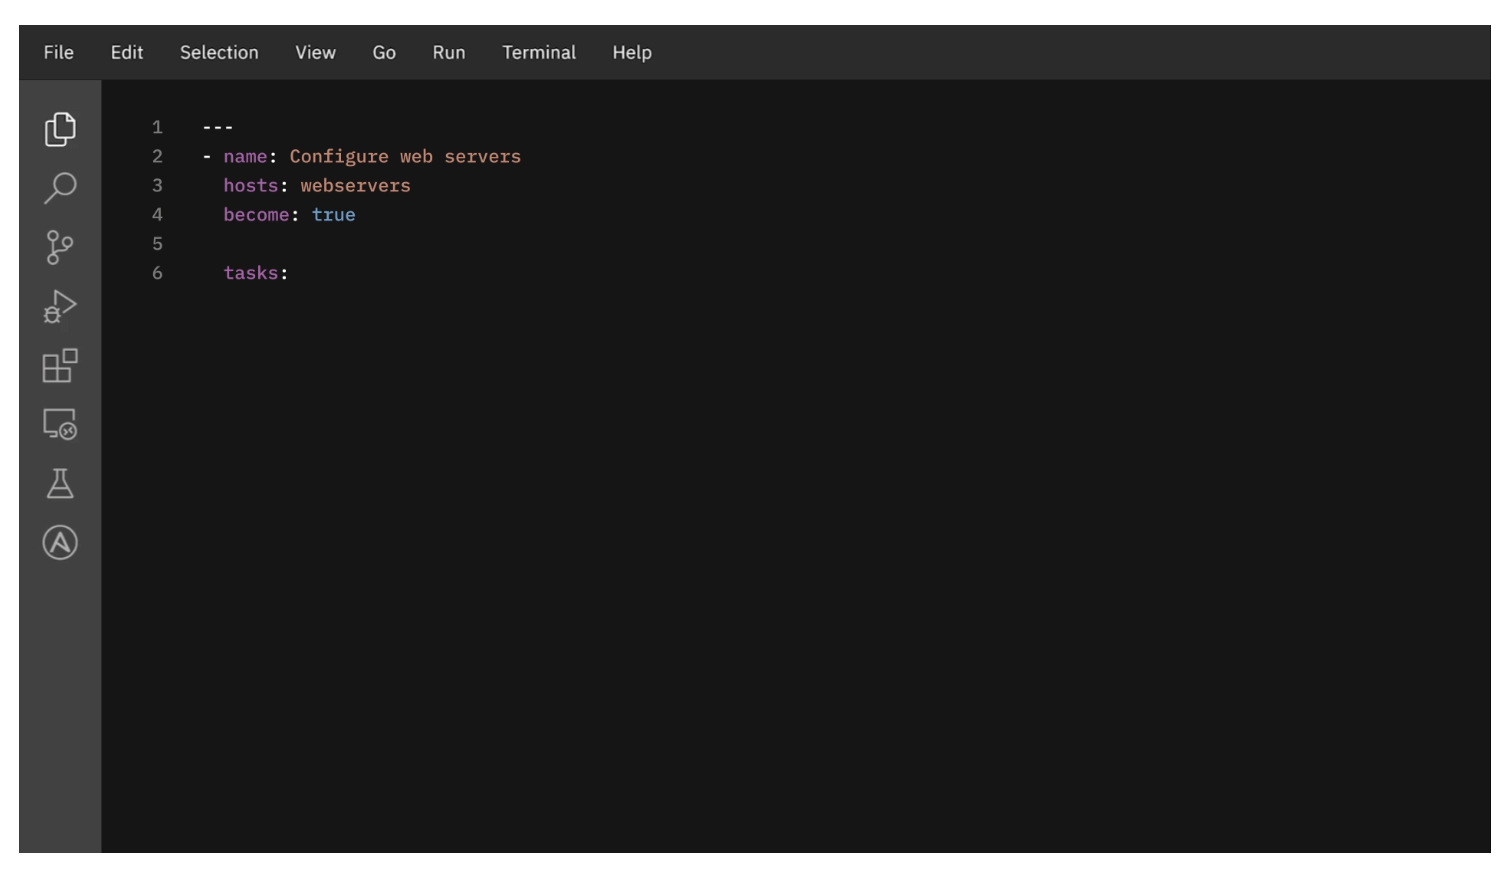Show the Source Control branch view
Viewport: 1510px width, 876px height.
[60, 247]
